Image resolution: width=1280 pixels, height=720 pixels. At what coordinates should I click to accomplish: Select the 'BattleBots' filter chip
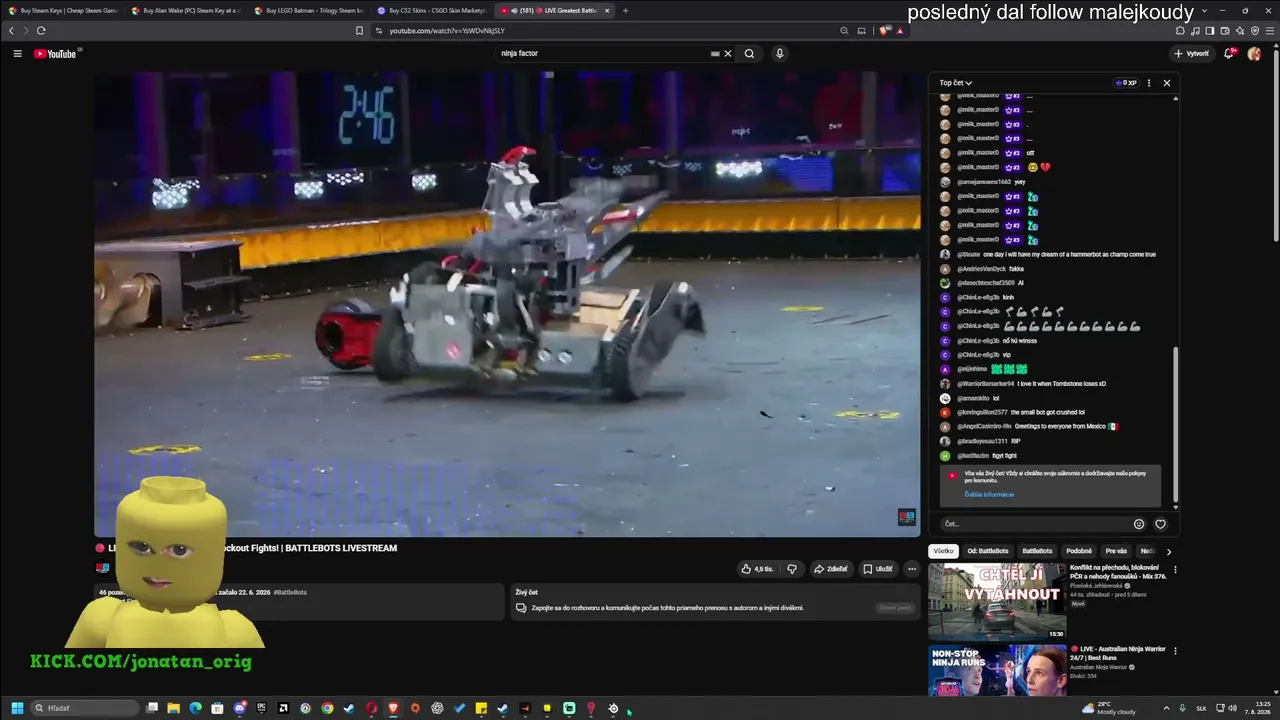point(1037,551)
